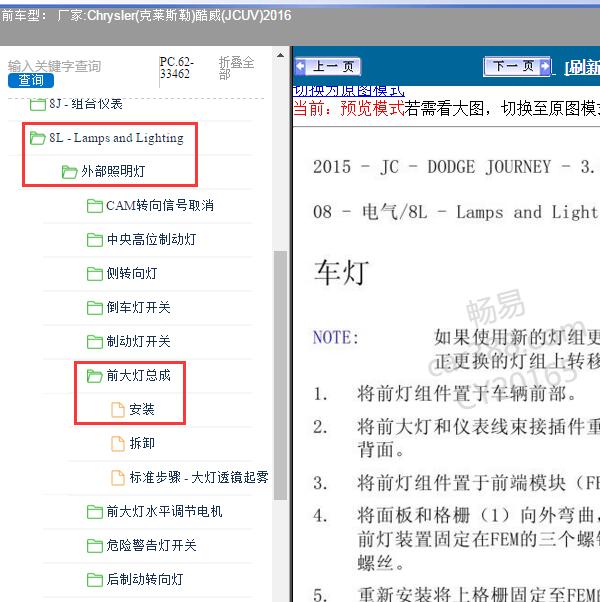The image size is (600, 602).
Task: Expand the 倒车灯开关 folder
Action: [x=139, y=307]
